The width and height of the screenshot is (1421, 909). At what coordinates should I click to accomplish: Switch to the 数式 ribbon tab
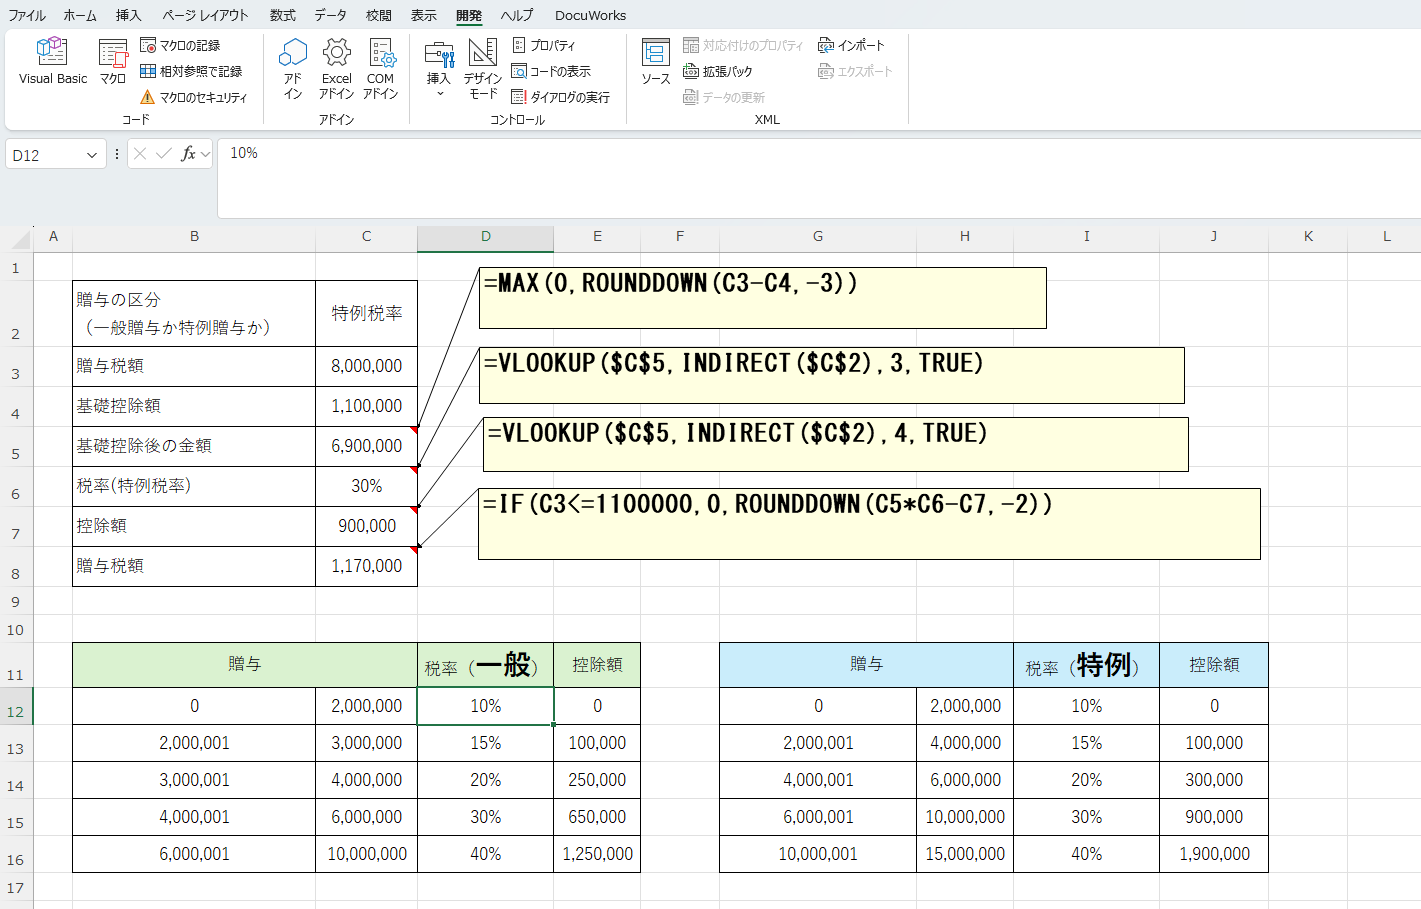pos(282,15)
